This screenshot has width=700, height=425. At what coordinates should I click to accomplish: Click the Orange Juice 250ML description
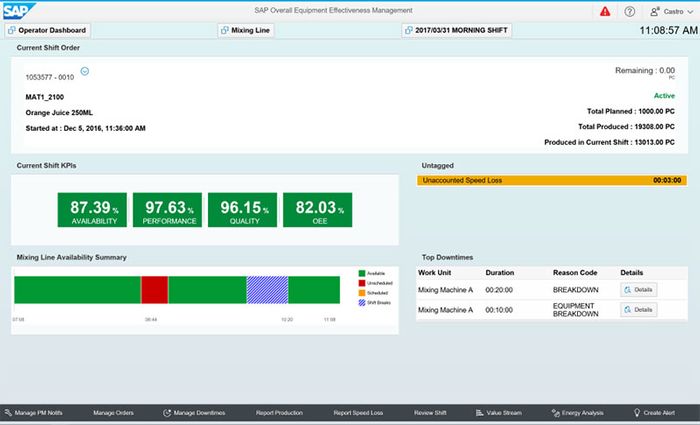[59, 112]
